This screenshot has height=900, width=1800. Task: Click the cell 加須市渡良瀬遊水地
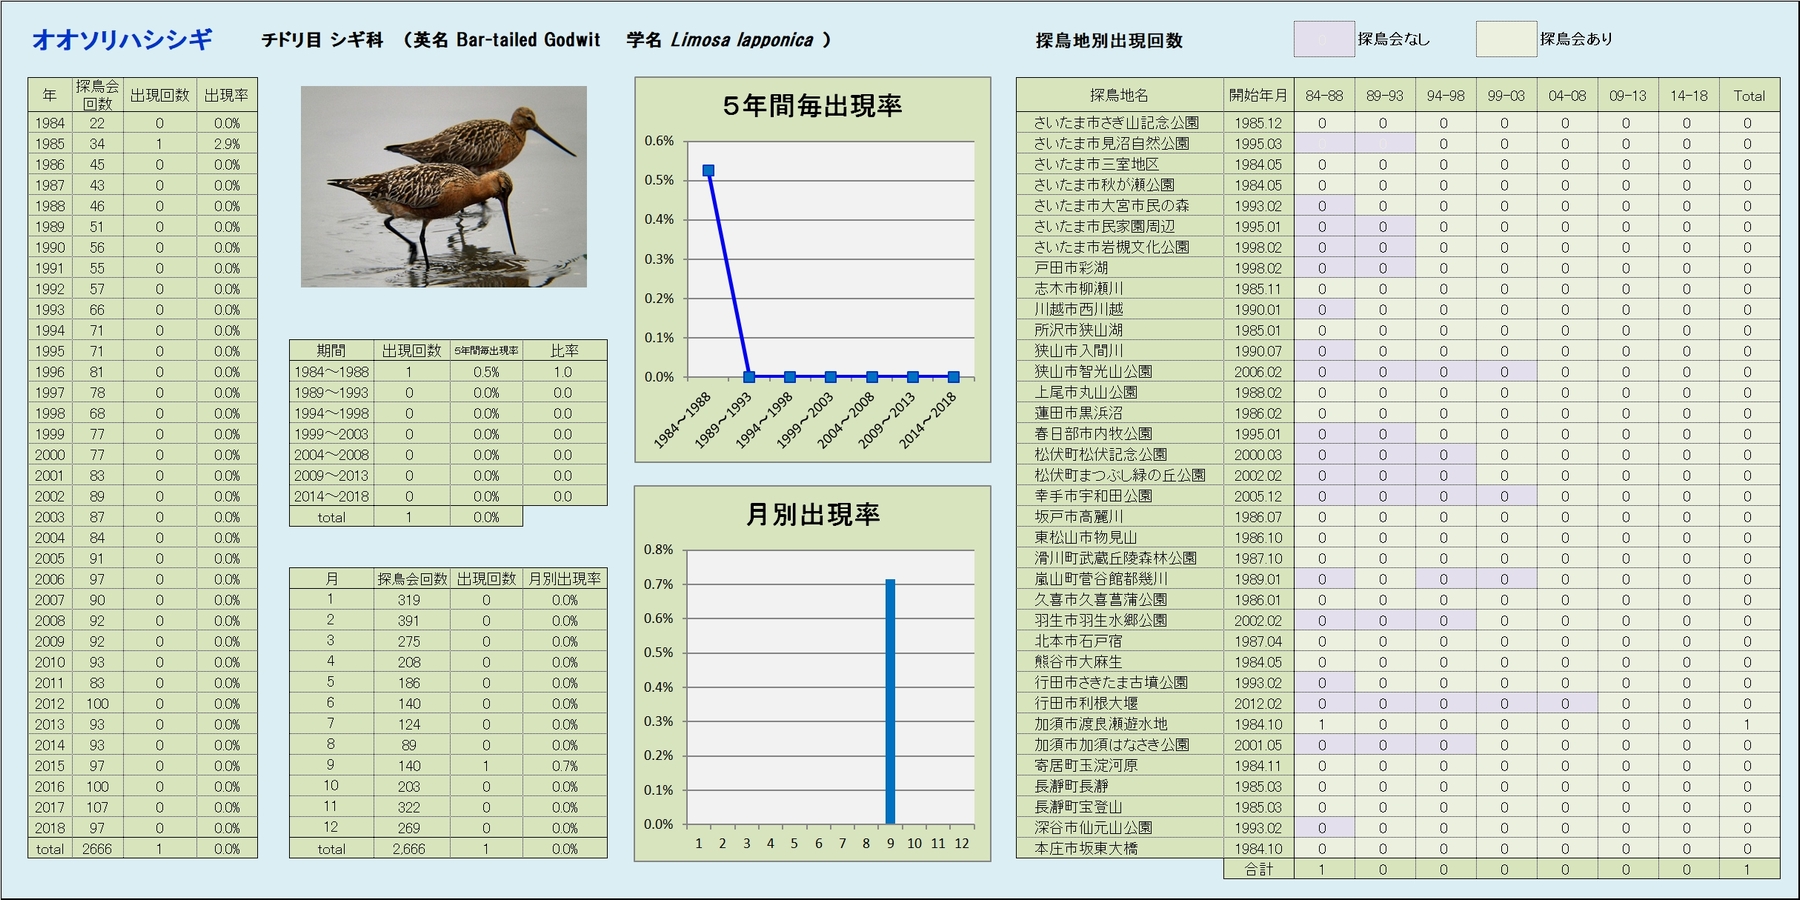pos(1119,724)
